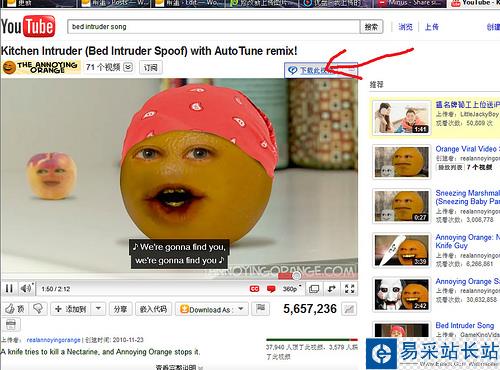Flag this video as inappropriate
Viewport: 500px width, 370px height.
point(261,309)
